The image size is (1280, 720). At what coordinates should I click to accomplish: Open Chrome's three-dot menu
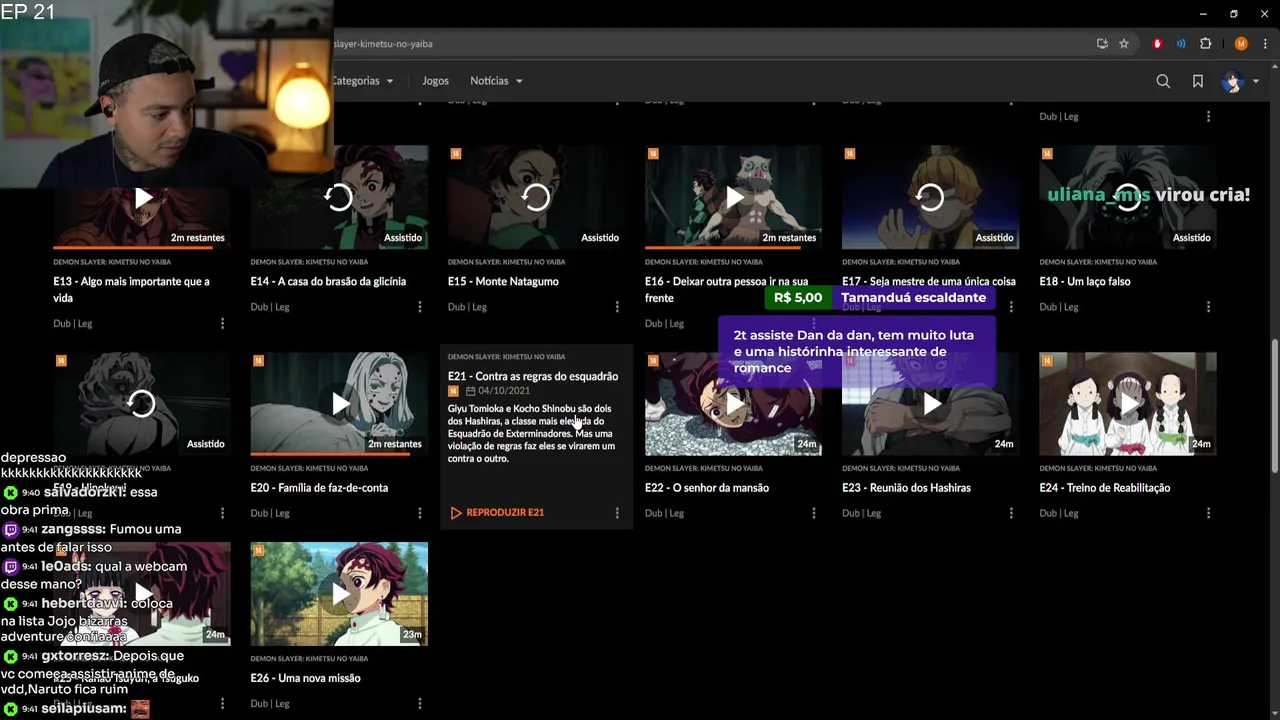pyautogui.click(x=1264, y=44)
